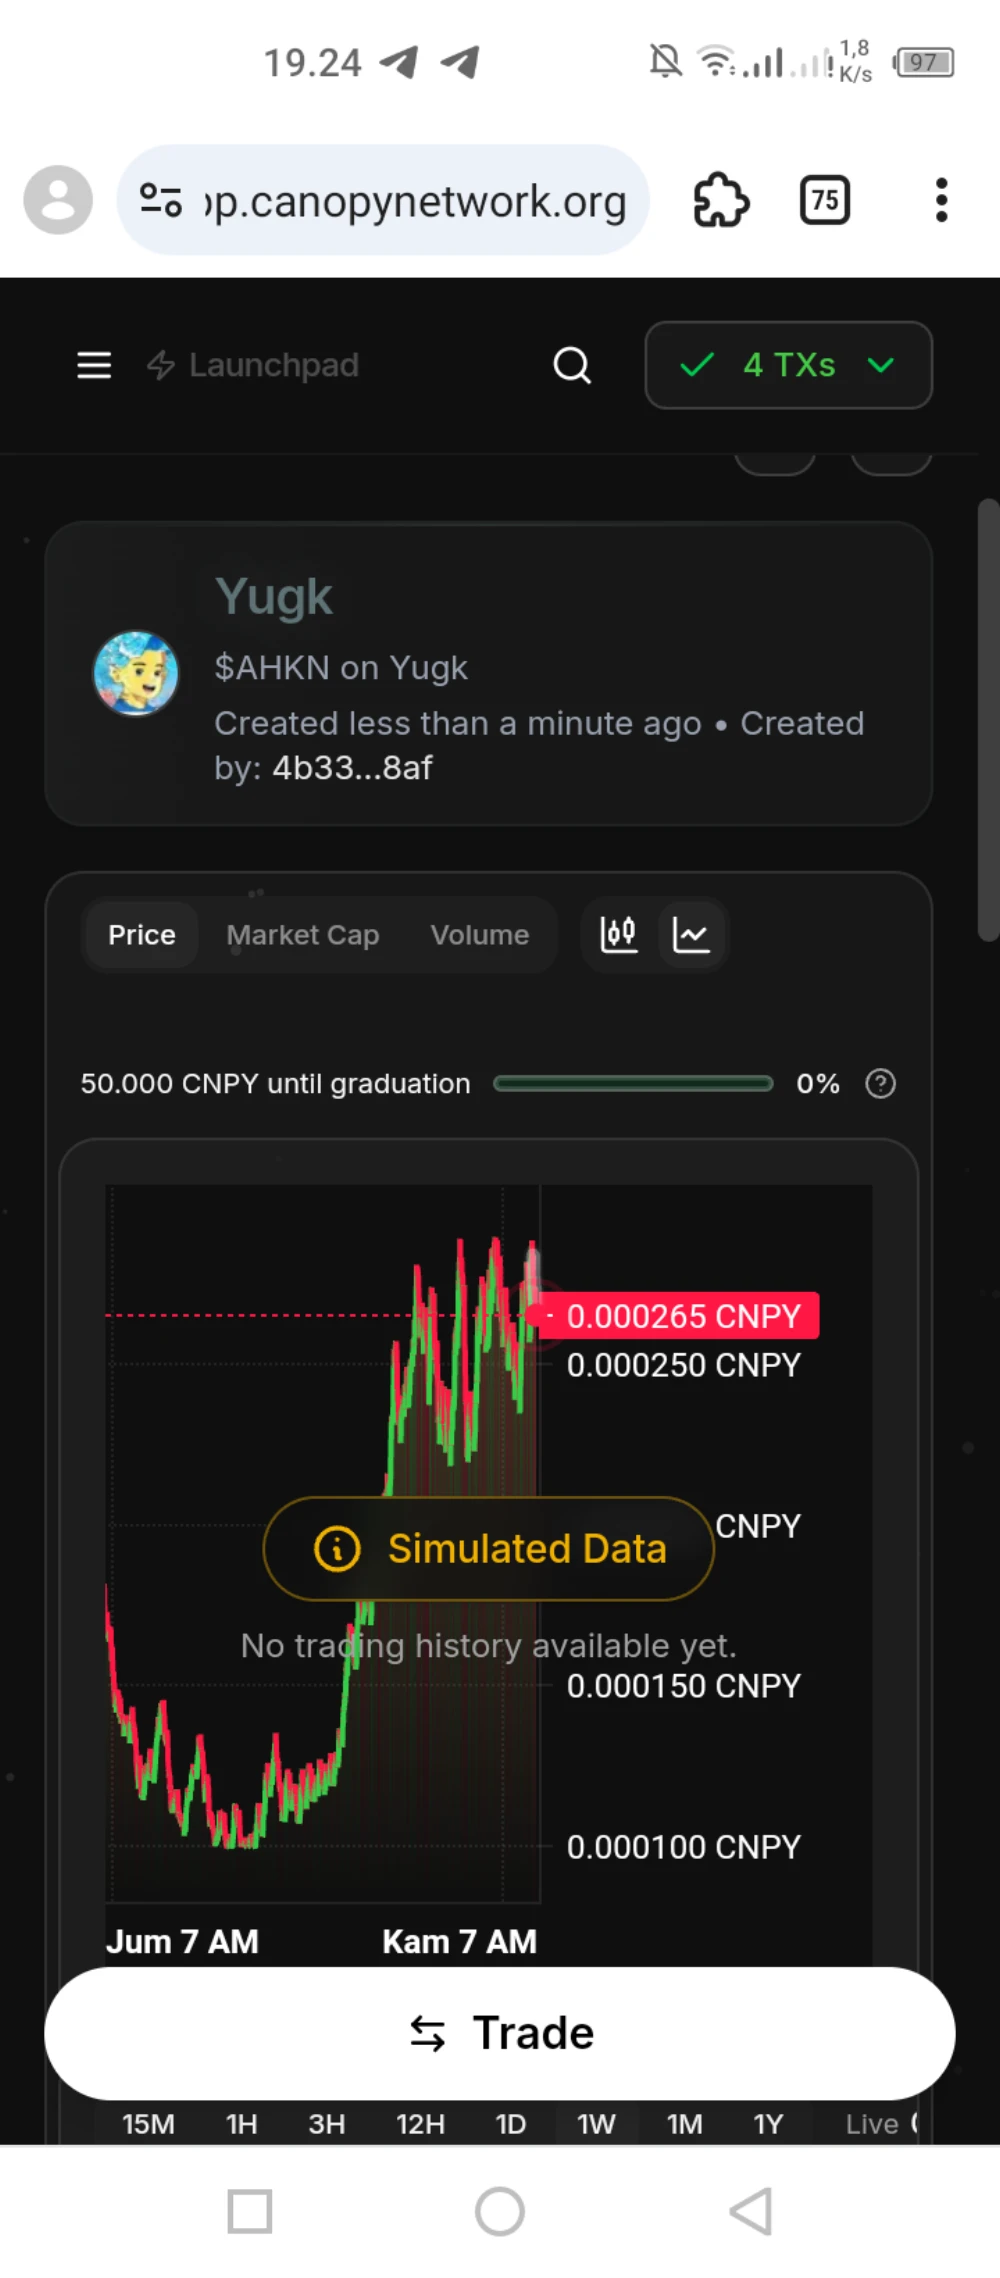Open graduation help question-mark icon
The height and width of the screenshot is (2278, 1000).
pos(880,1083)
